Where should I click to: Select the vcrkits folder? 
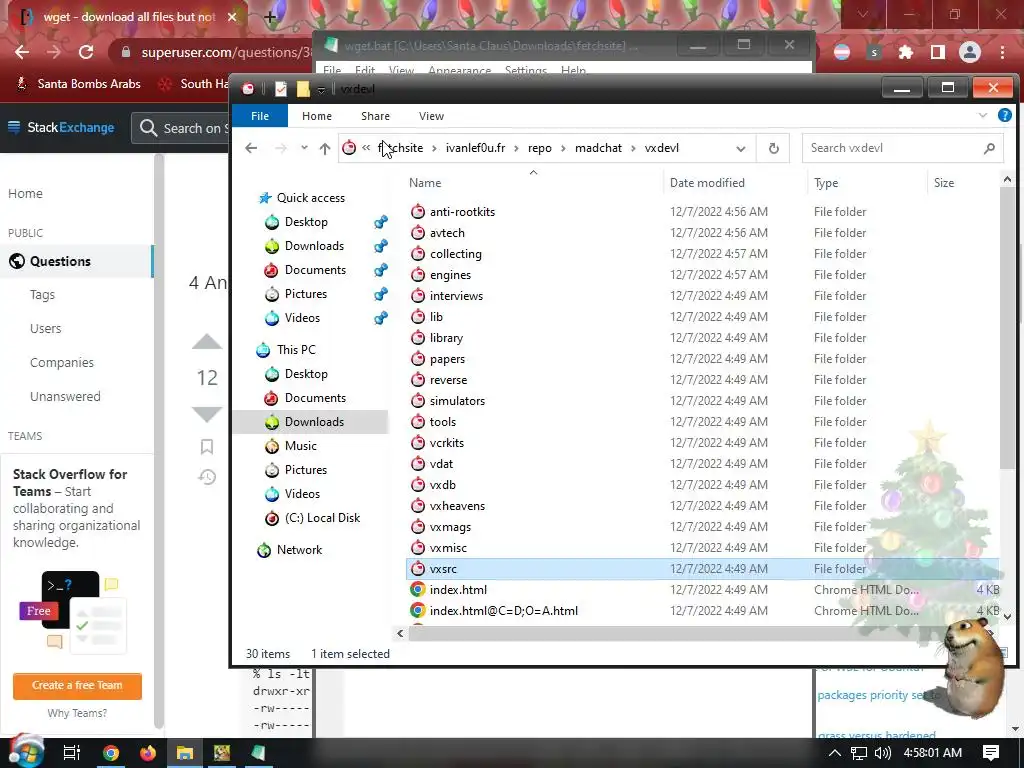coord(447,443)
